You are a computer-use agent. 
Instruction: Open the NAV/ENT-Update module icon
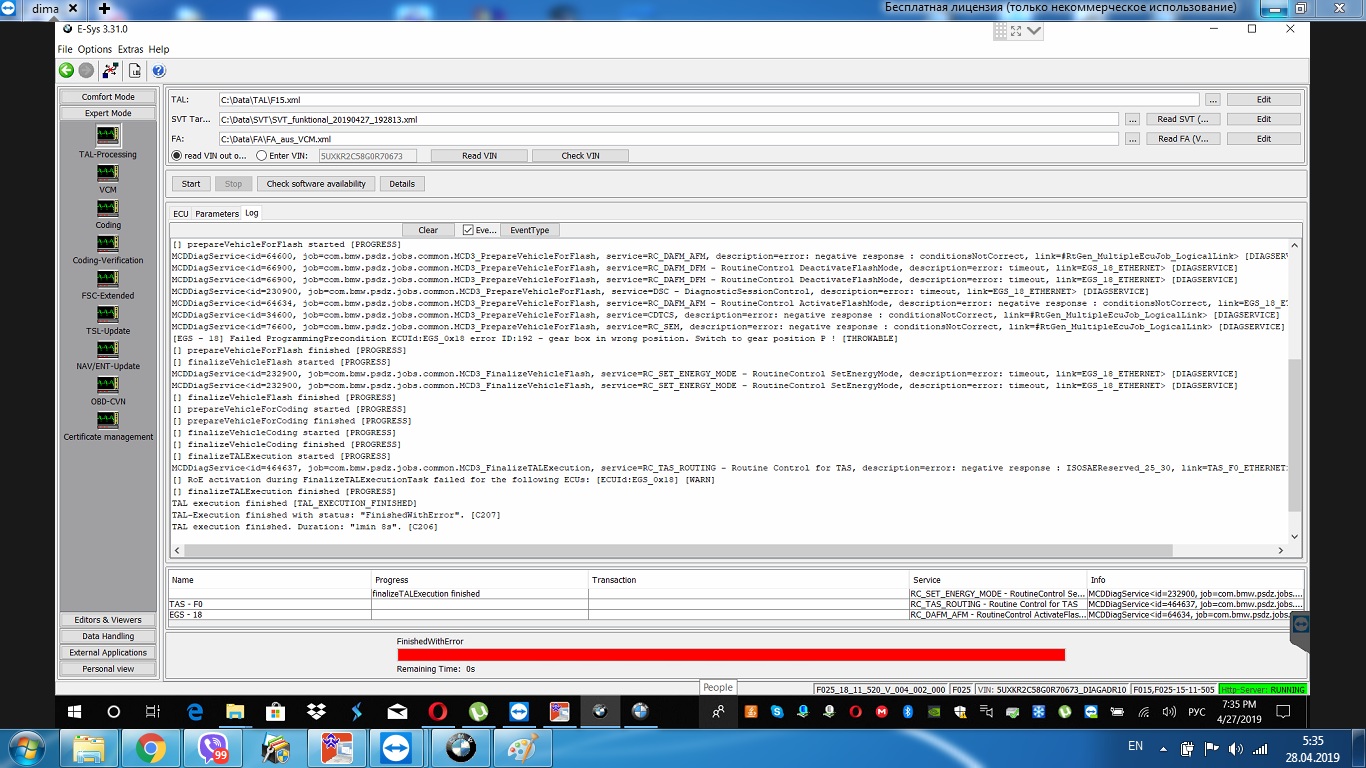pyautogui.click(x=108, y=349)
